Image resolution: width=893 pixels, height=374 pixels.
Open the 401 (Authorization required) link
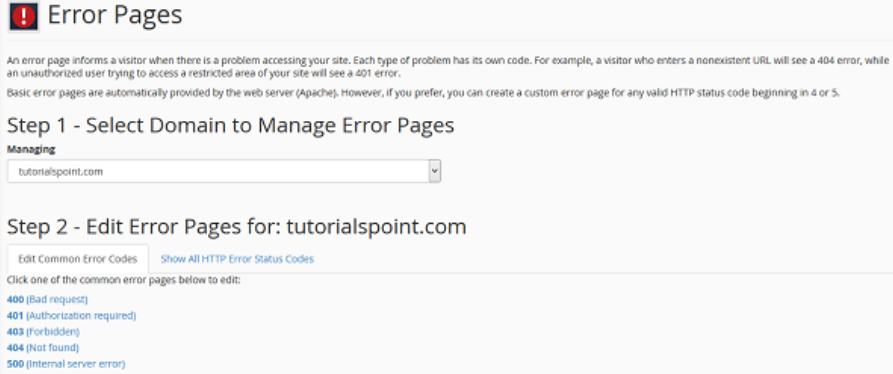click(x=71, y=315)
